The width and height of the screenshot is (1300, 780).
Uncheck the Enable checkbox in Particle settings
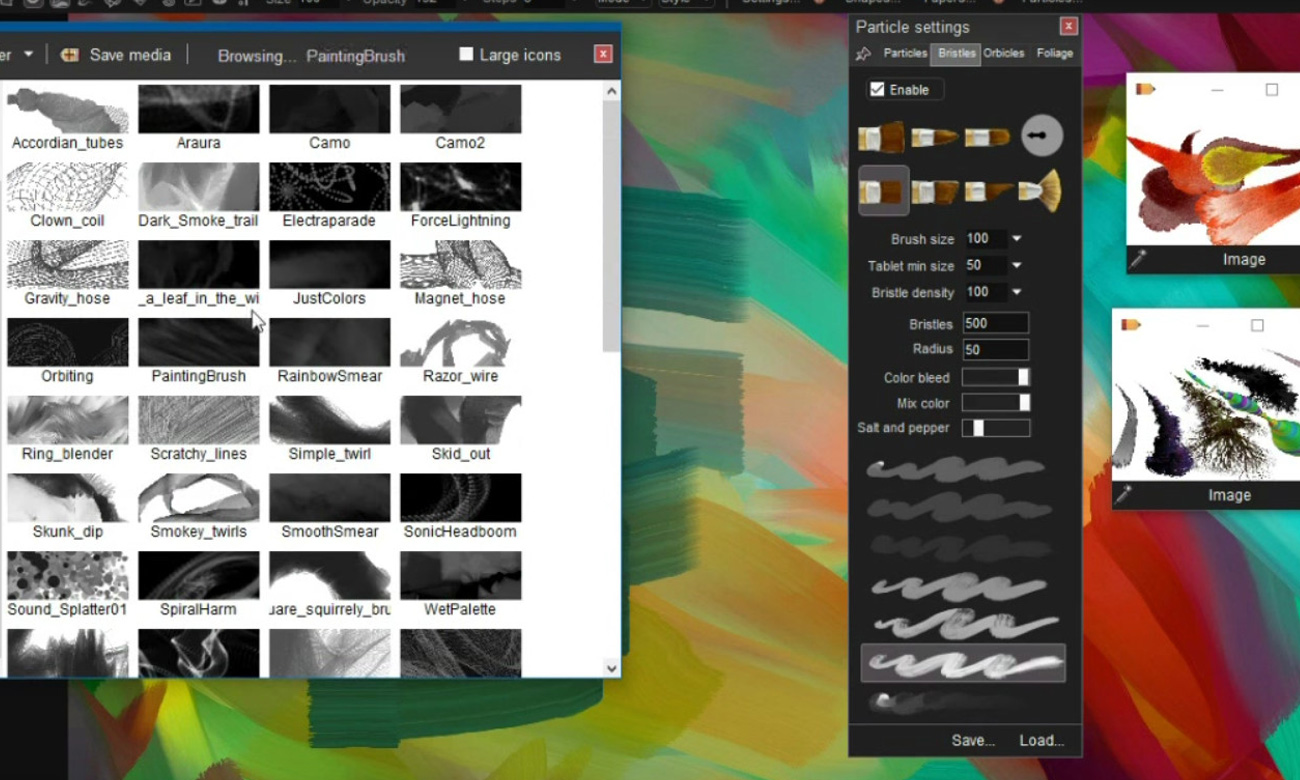[x=877, y=90]
